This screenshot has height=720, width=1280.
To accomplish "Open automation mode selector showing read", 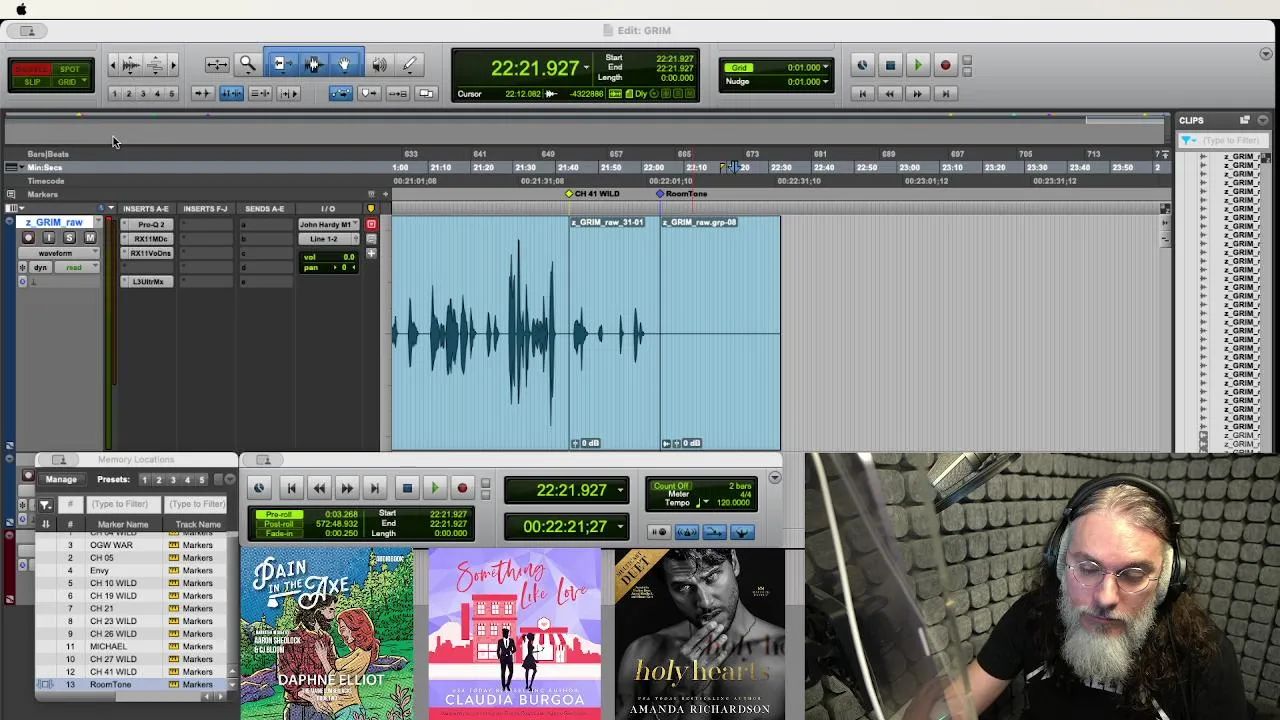I will (76, 268).
